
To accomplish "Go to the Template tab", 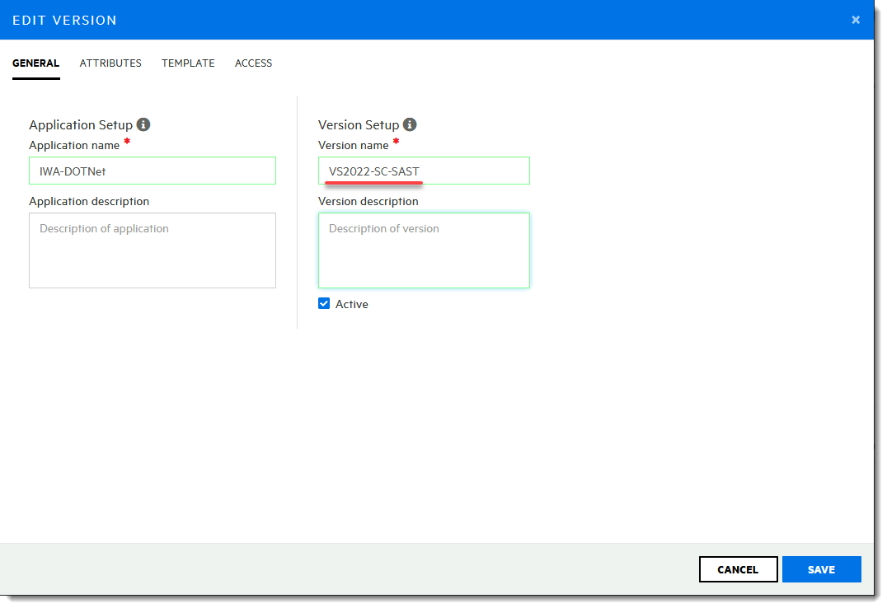I will point(188,63).
